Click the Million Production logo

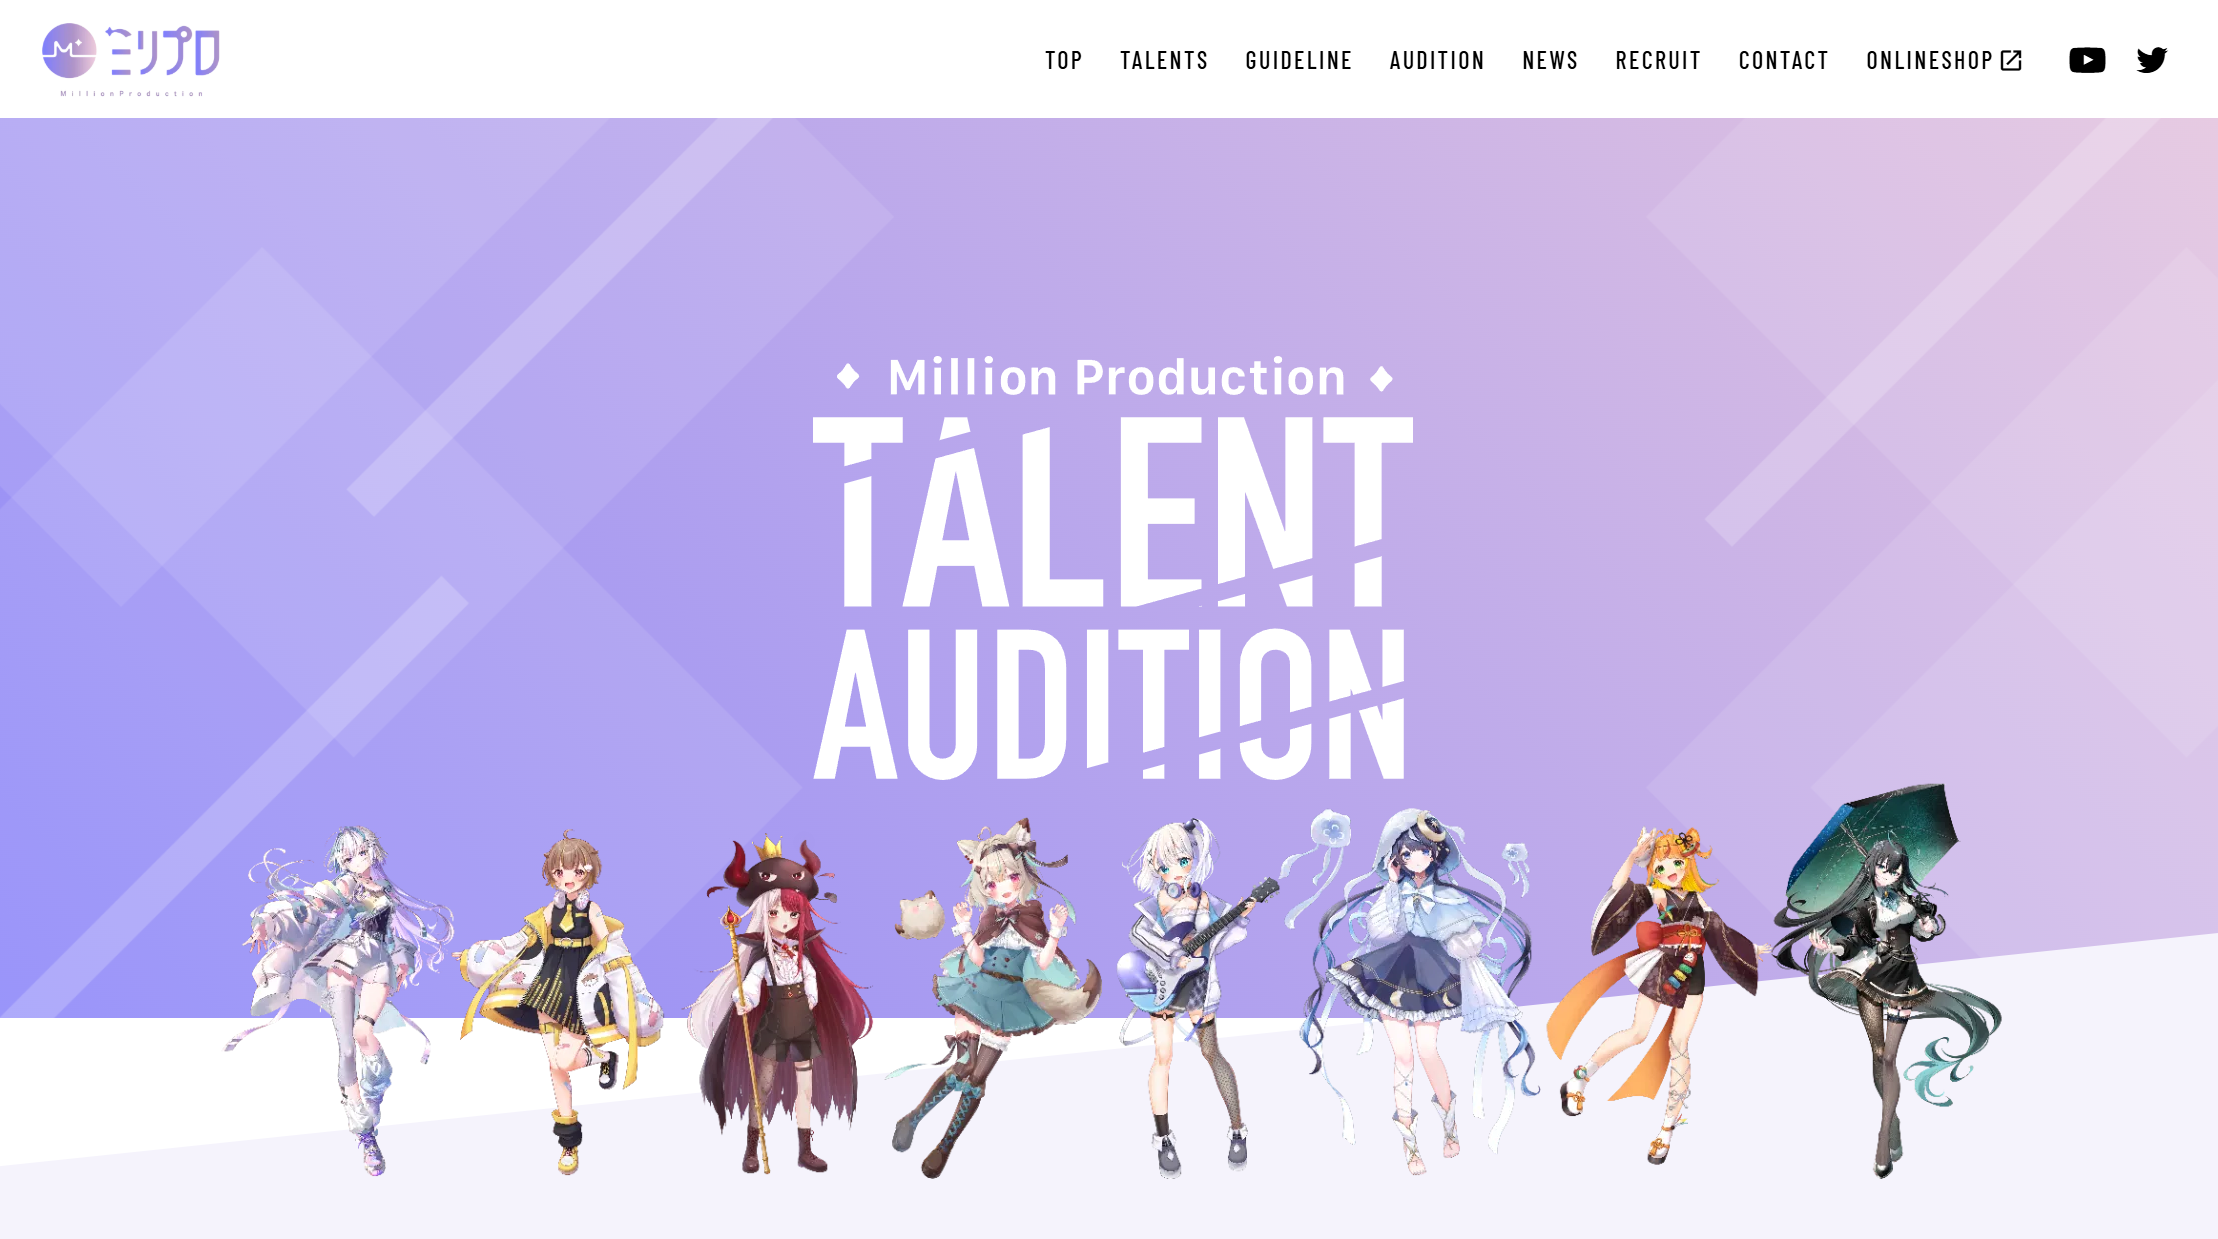point(131,60)
